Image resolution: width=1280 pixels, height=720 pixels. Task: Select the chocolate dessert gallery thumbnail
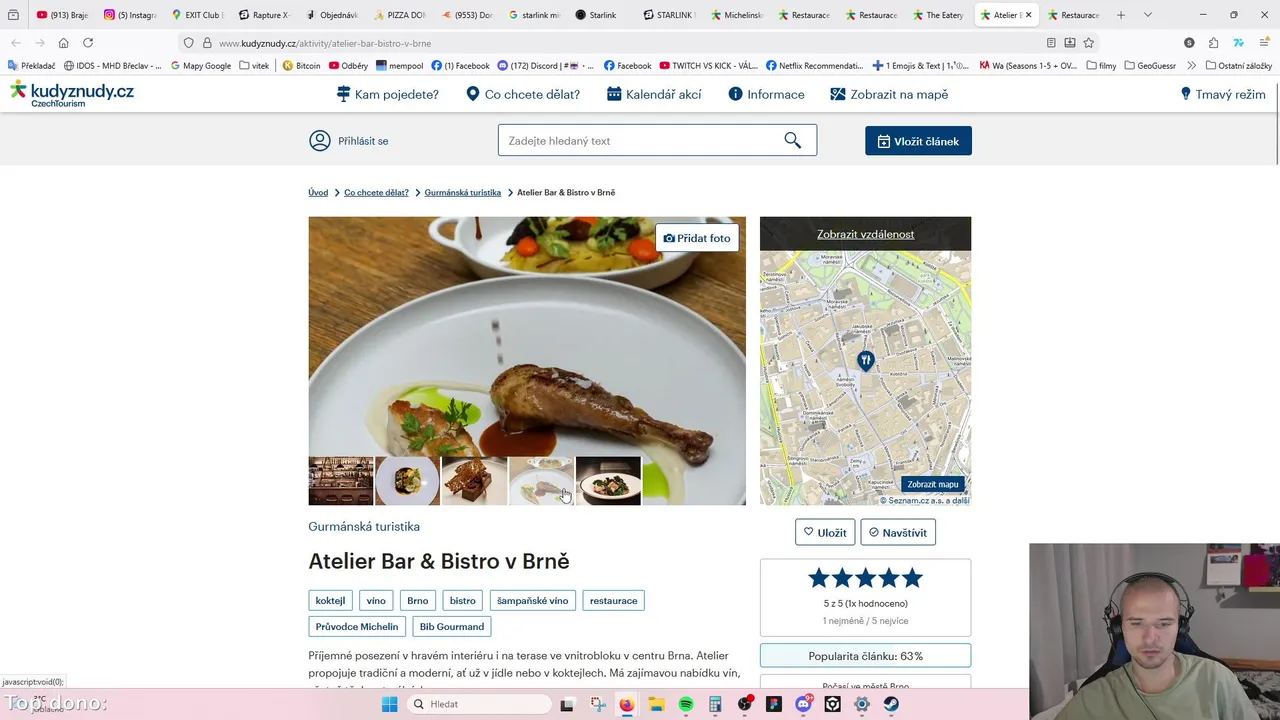474,481
